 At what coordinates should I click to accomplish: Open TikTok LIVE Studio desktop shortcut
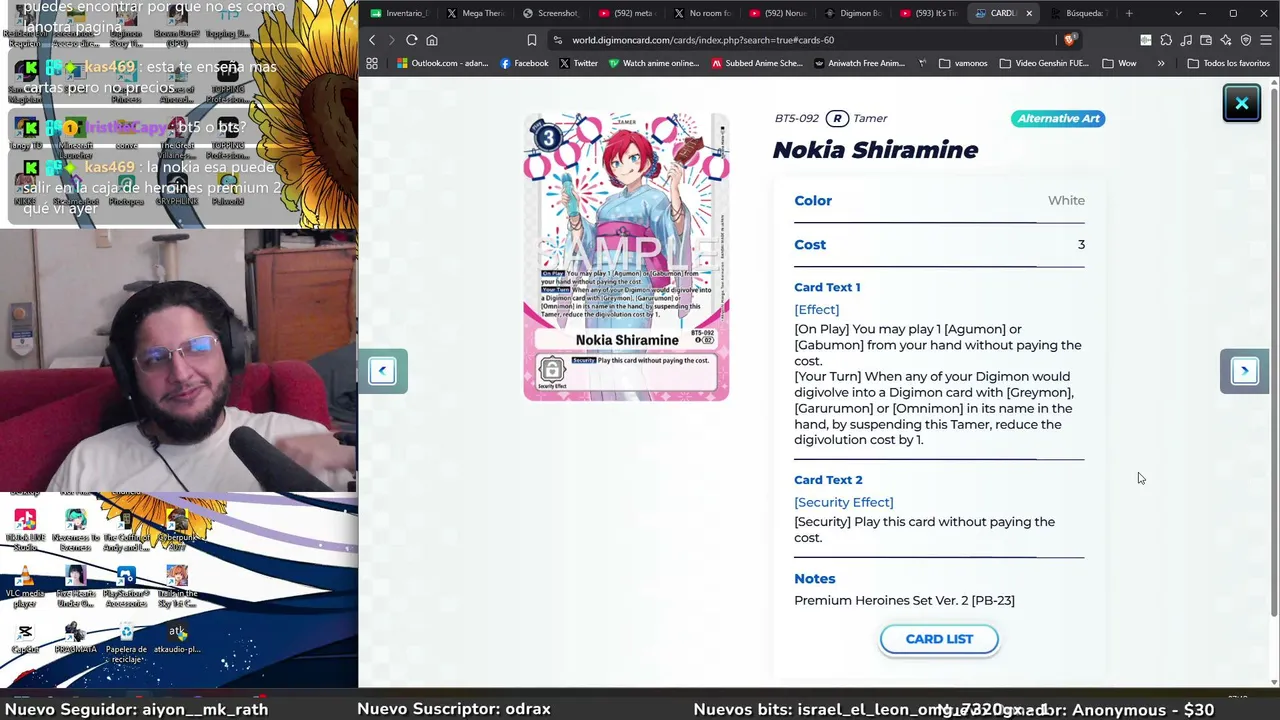pos(25,531)
